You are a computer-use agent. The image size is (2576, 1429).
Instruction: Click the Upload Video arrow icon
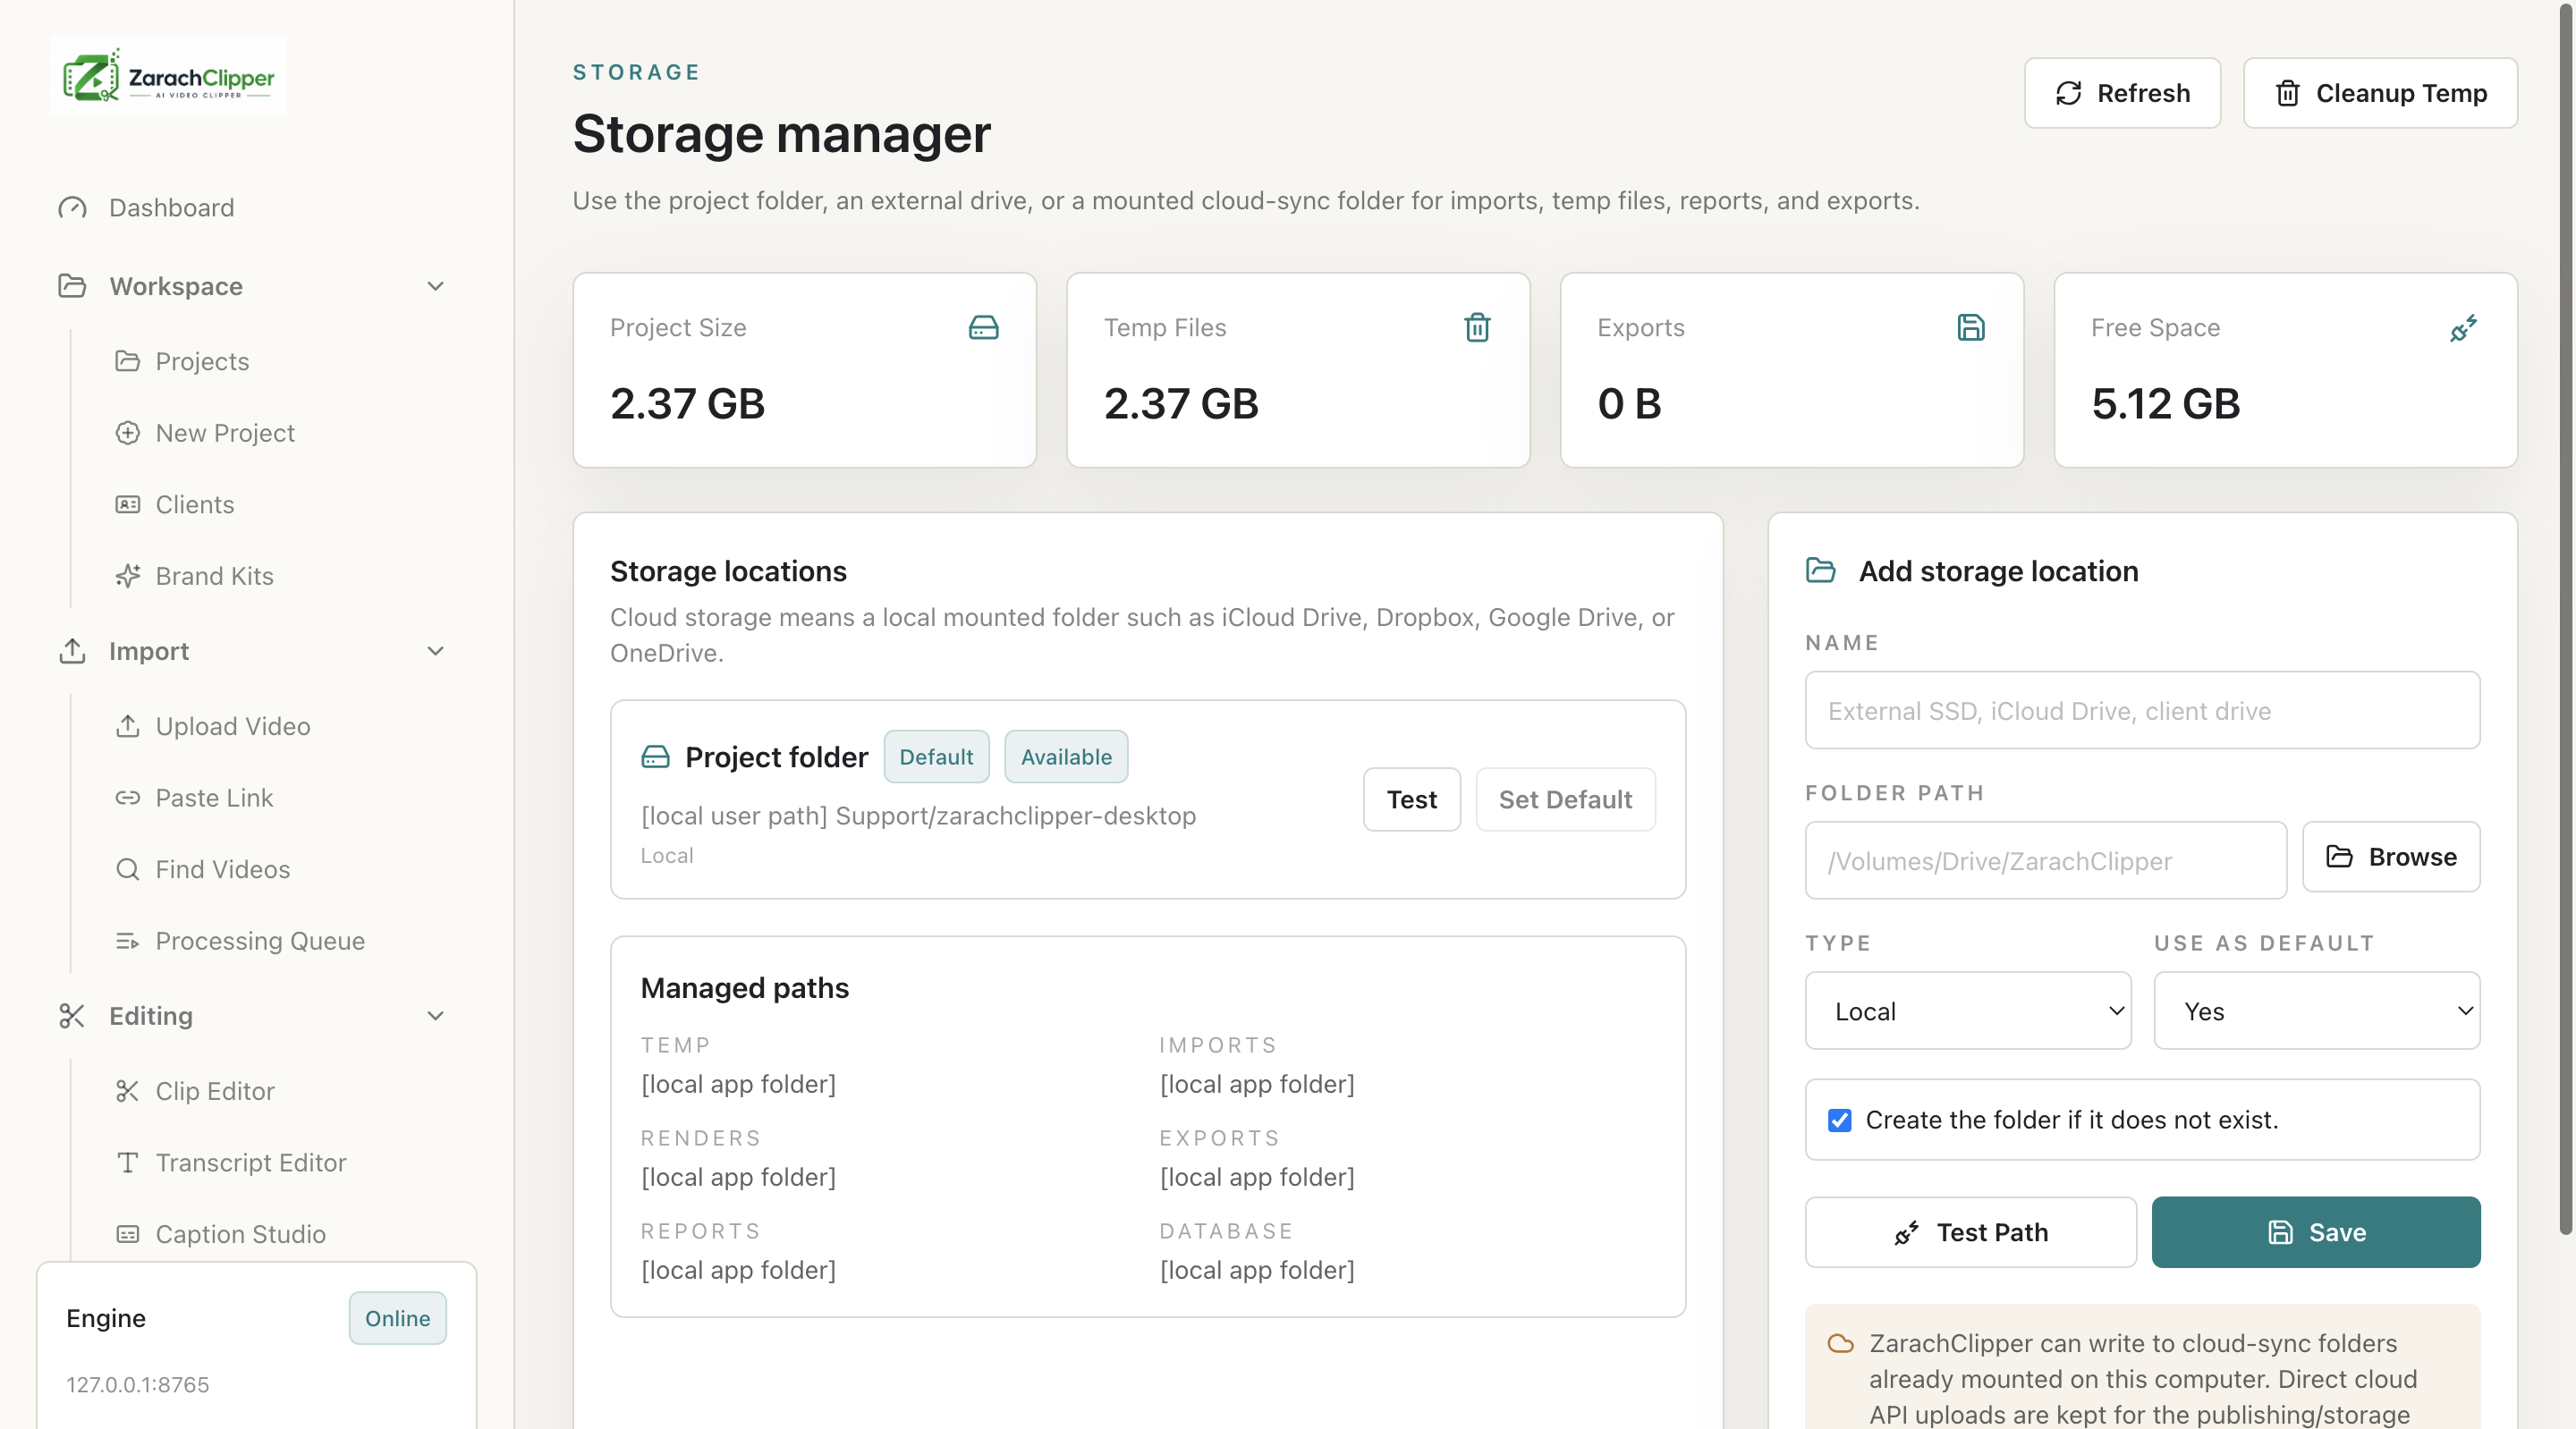point(127,726)
